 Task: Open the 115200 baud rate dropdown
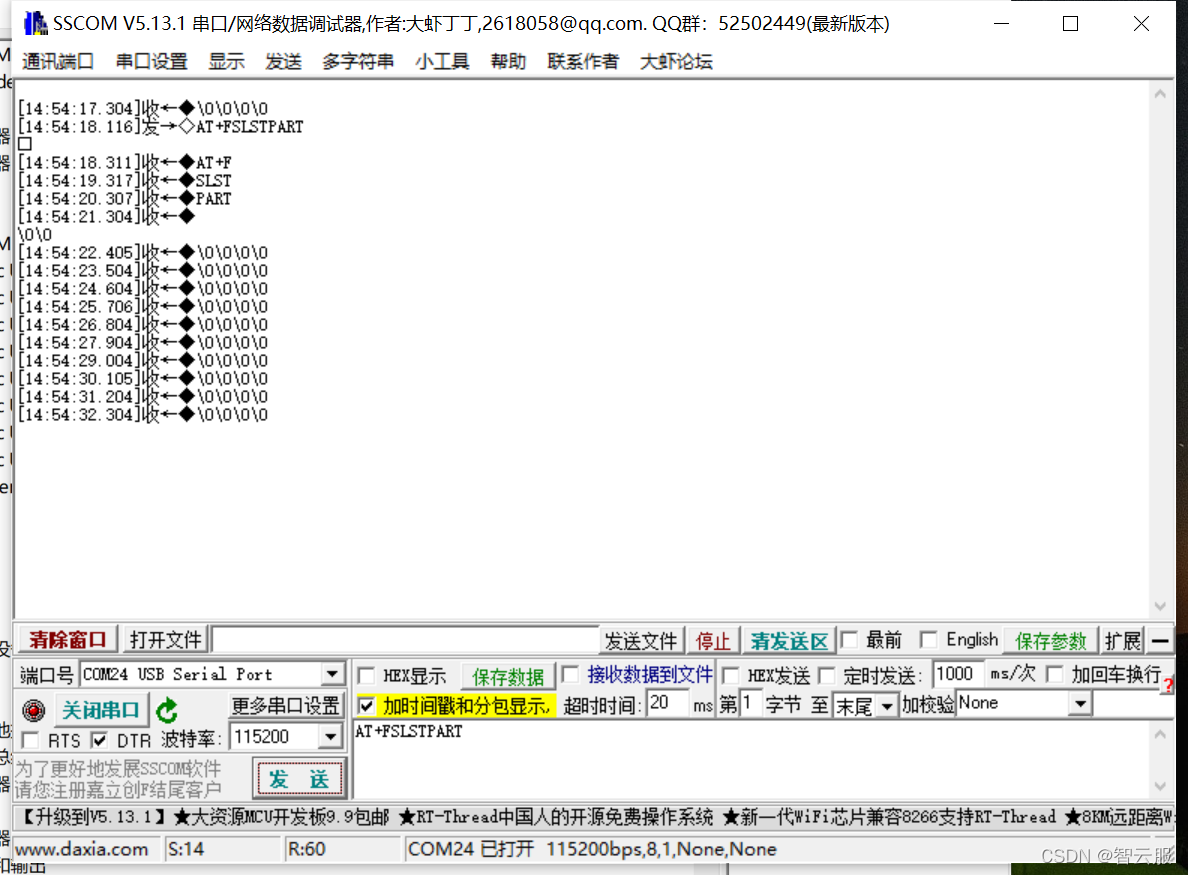point(330,736)
